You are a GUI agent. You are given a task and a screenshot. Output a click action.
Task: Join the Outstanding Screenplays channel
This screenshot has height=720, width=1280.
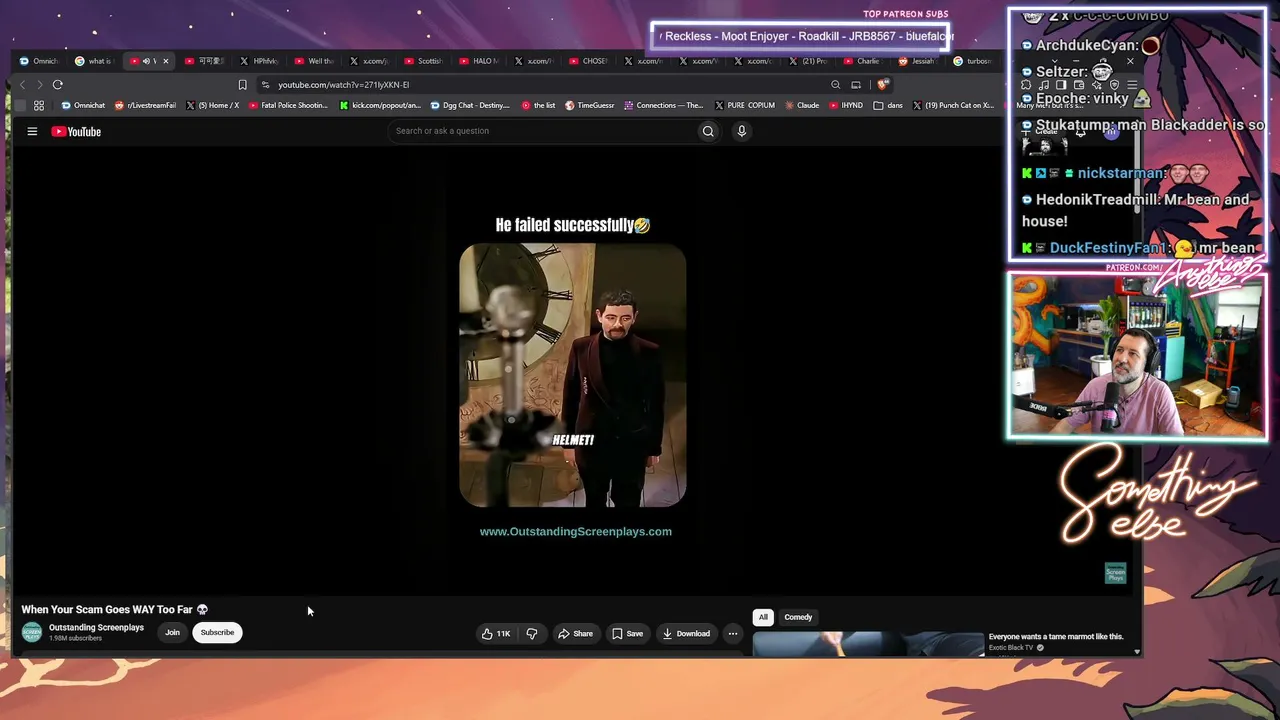click(x=172, y=632)
